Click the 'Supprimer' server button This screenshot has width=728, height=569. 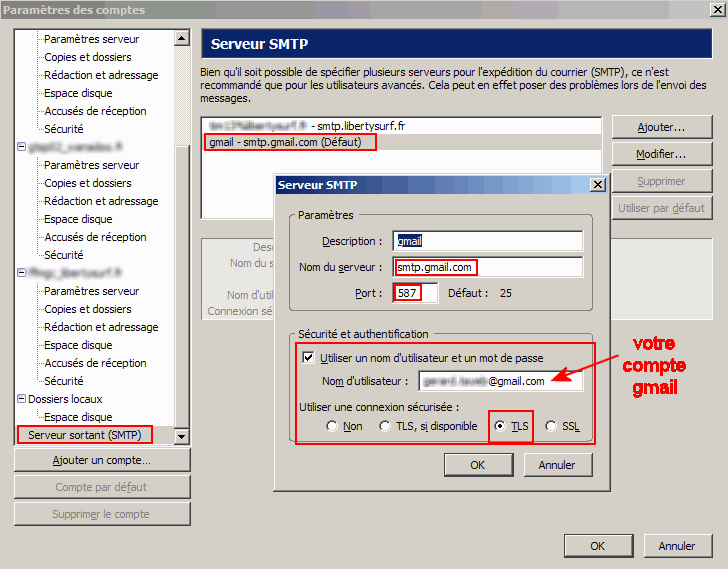[x=662, y=181]
